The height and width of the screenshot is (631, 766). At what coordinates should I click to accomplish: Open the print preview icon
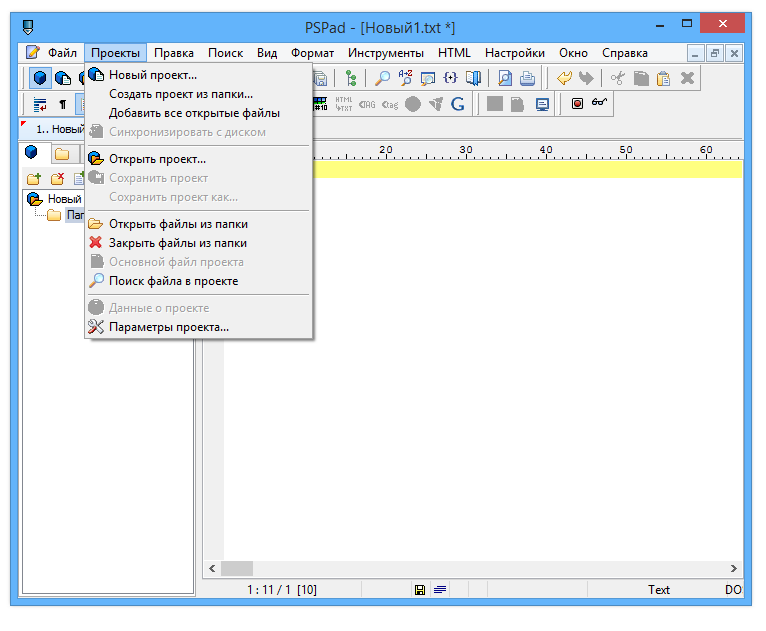(x=505, y=78)
